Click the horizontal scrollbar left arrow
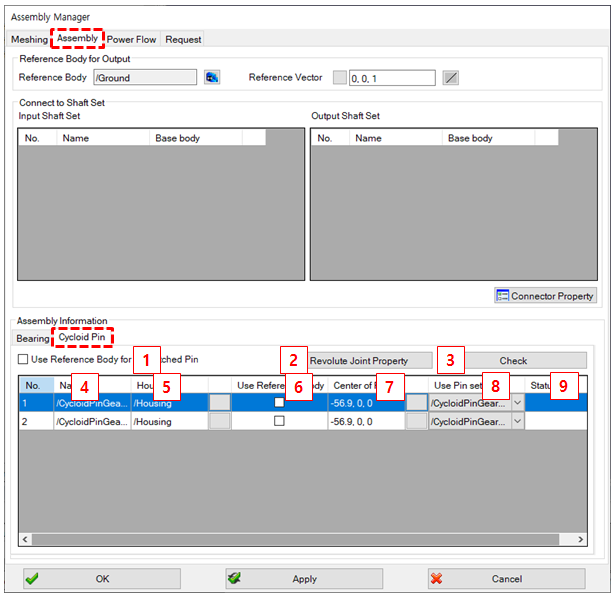 coord(25,539)
